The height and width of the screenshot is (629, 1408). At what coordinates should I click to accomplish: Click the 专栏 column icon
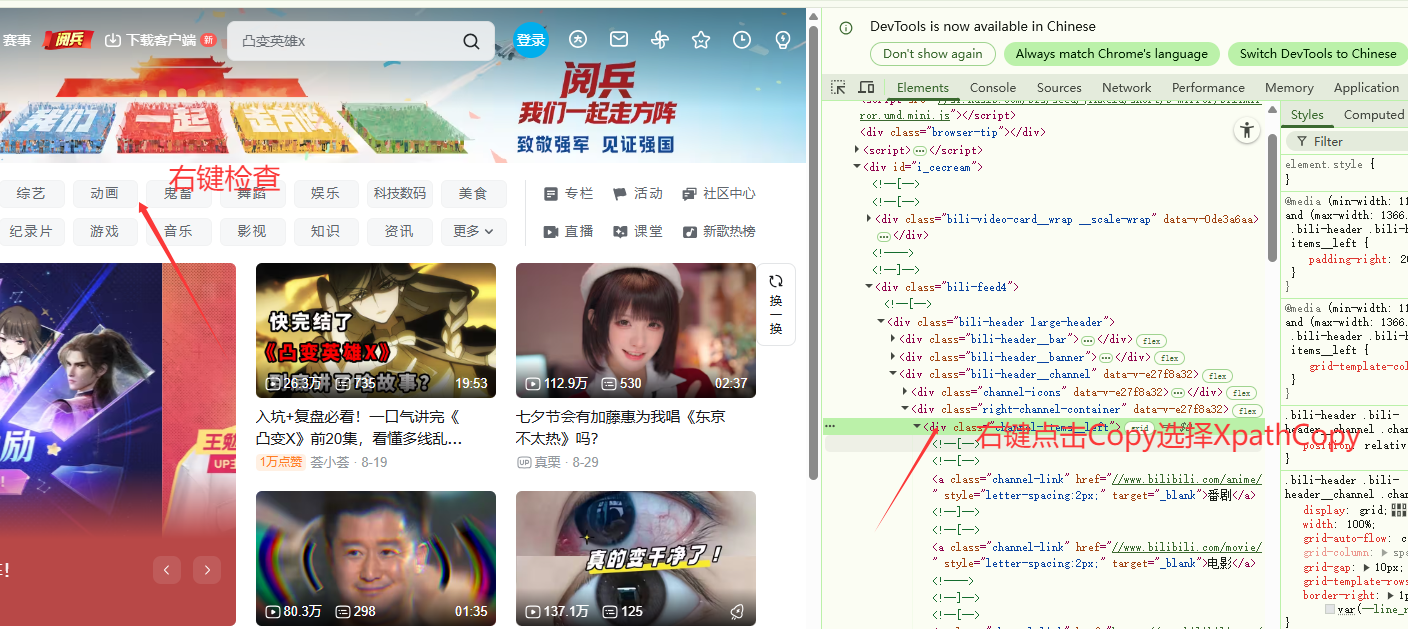551,194
